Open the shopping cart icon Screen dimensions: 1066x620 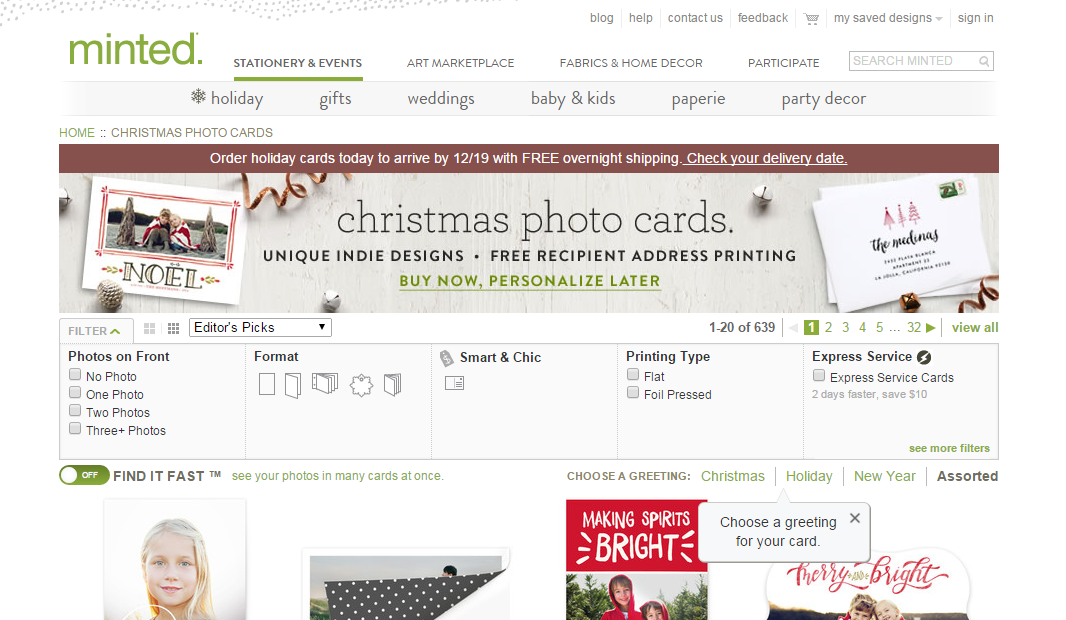click(x=811, y=18)
